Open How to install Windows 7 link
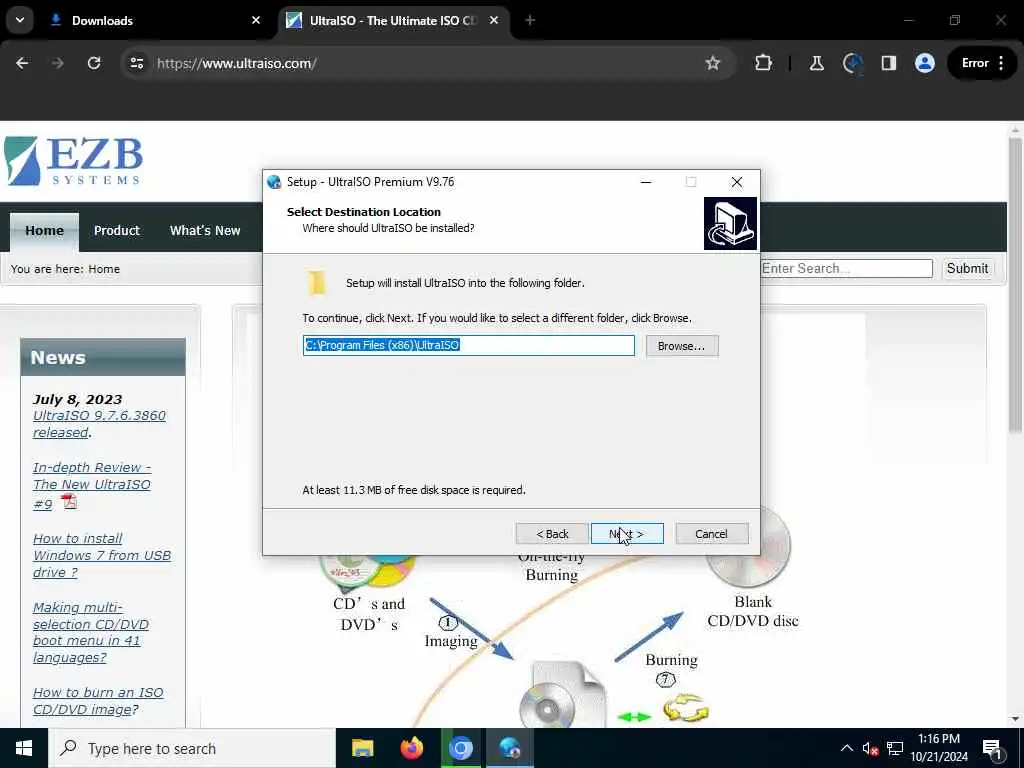The image size is (1024, 768). (102, 555)
